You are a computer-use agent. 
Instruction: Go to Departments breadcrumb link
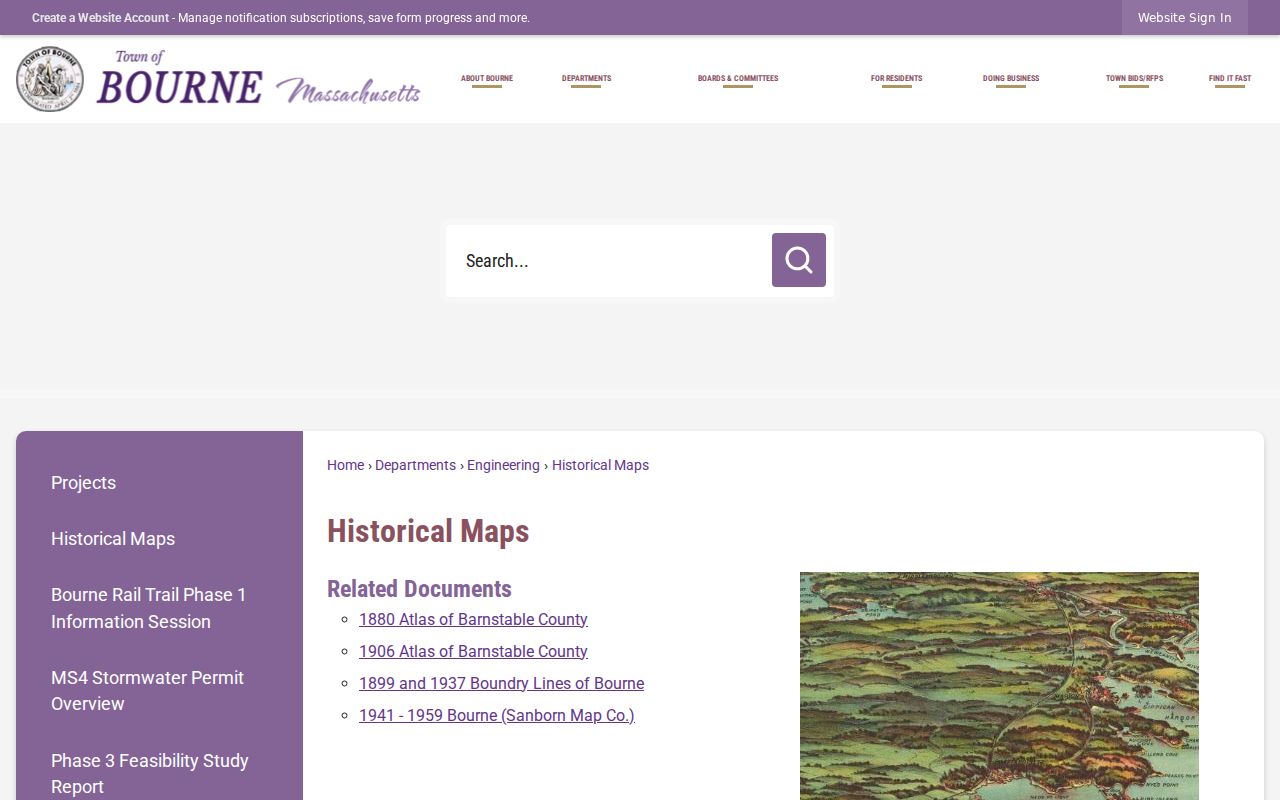pos(415,465)
